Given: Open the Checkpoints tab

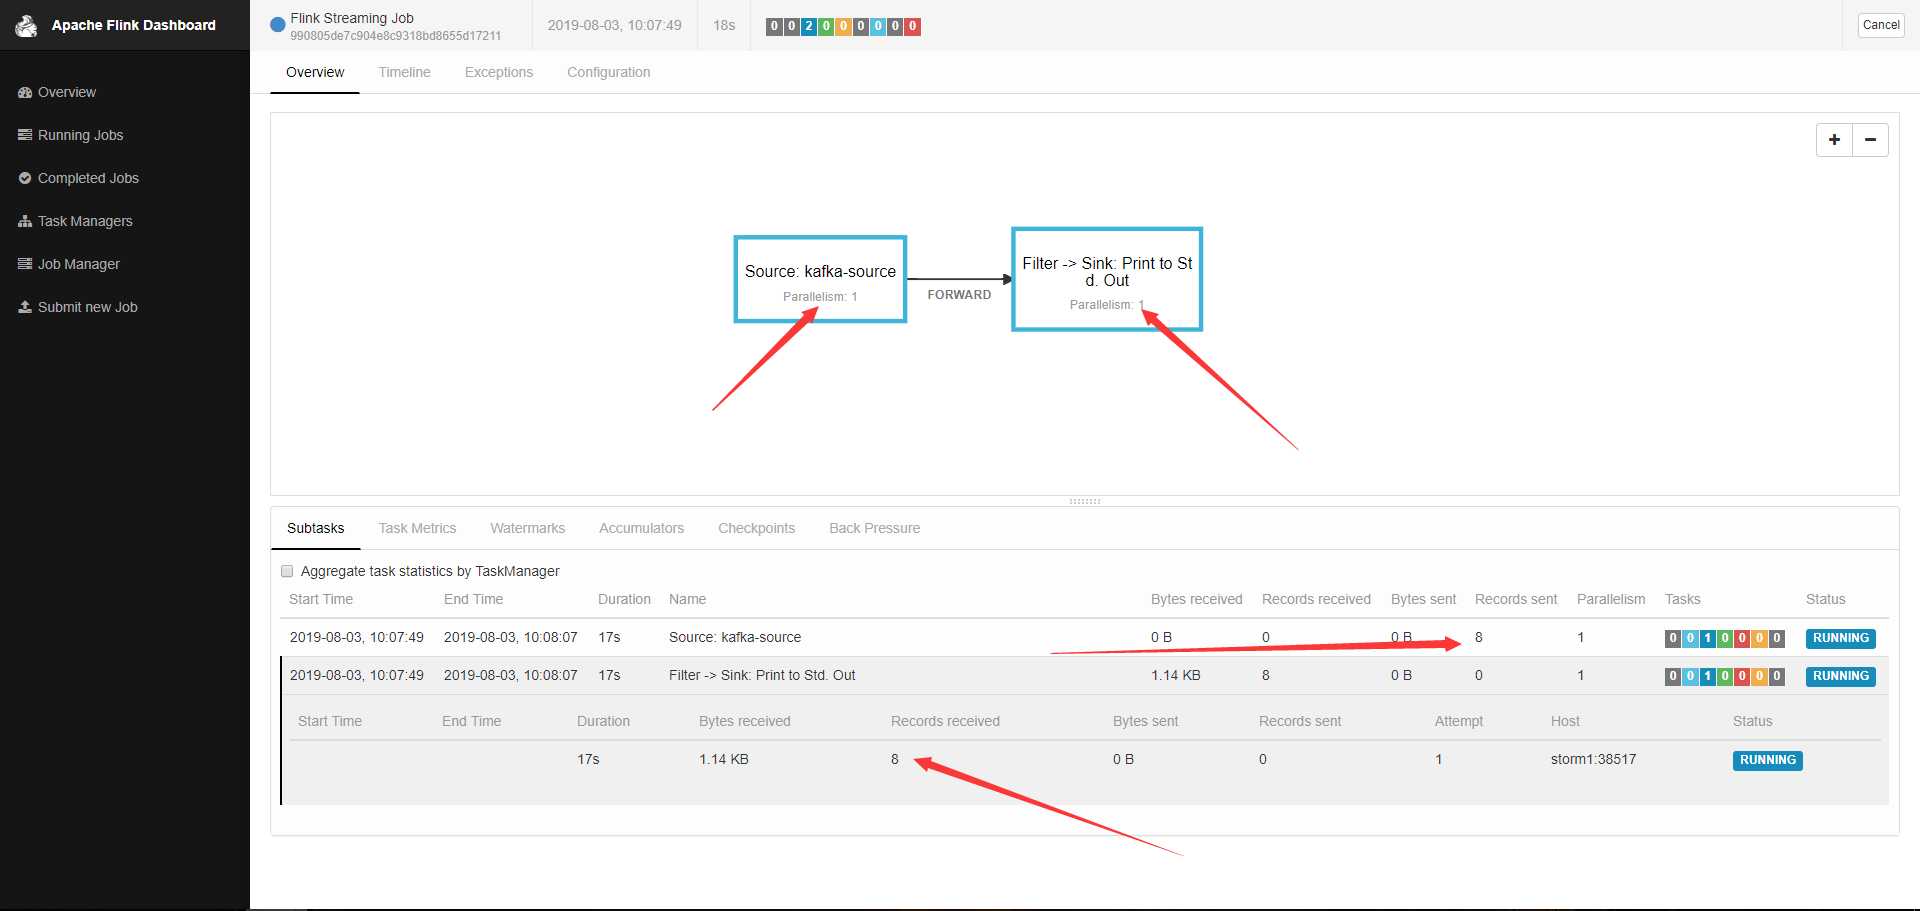Looking at the screenshot, I should click(756, 528).
